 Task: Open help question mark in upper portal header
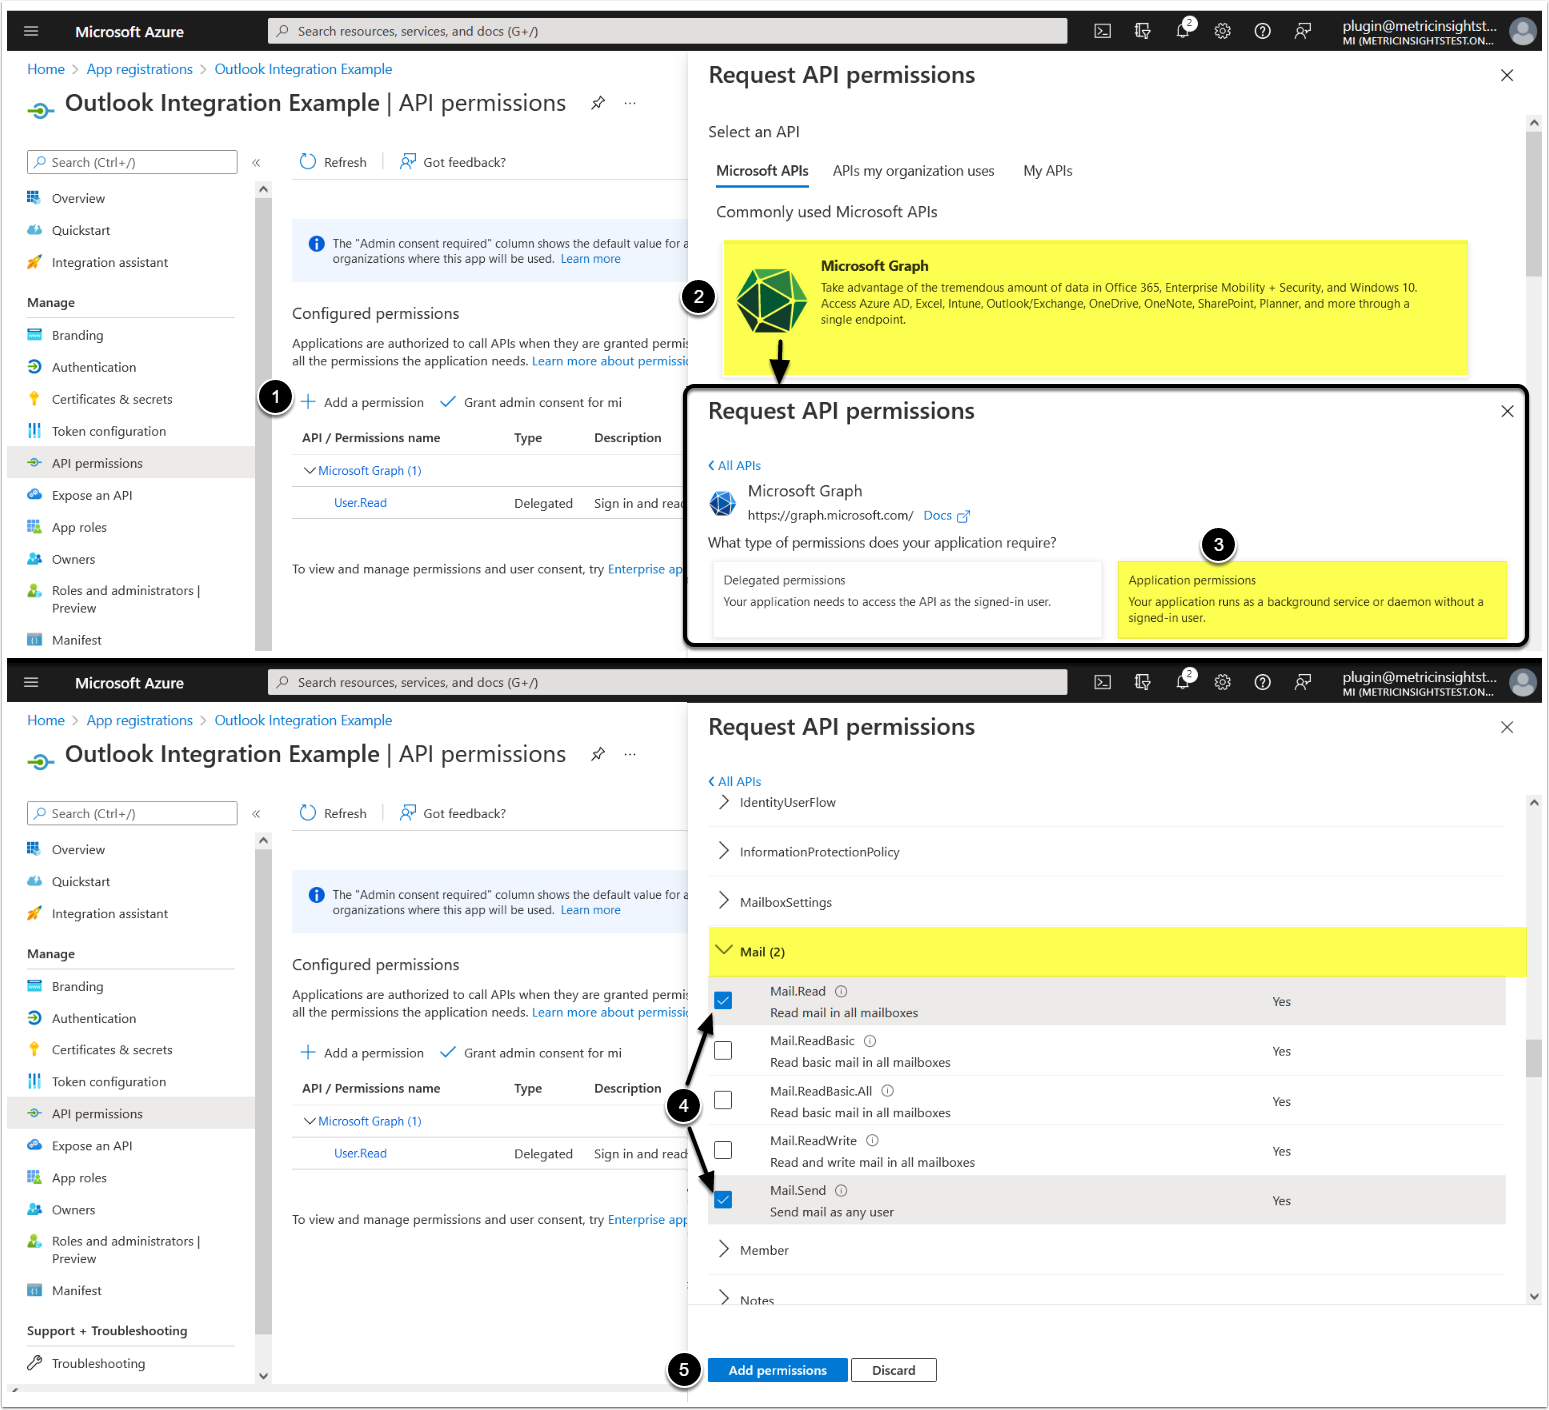pyautogui.click(x=1262, y=31)
